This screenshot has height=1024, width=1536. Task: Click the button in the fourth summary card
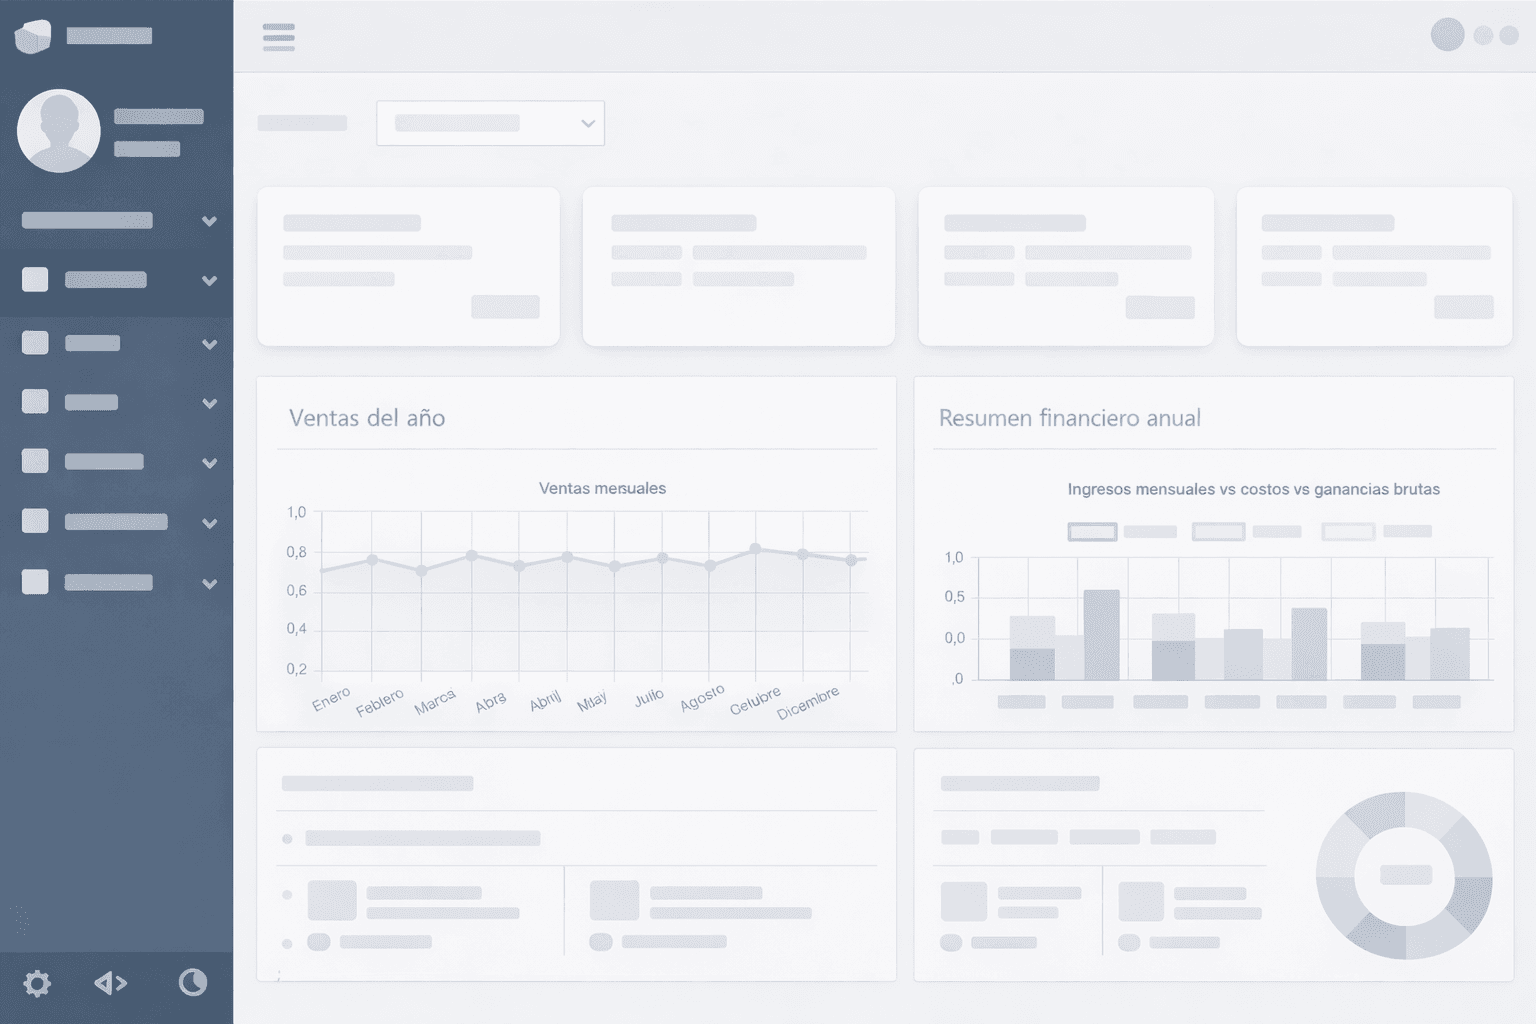(x=1463, y=307)
